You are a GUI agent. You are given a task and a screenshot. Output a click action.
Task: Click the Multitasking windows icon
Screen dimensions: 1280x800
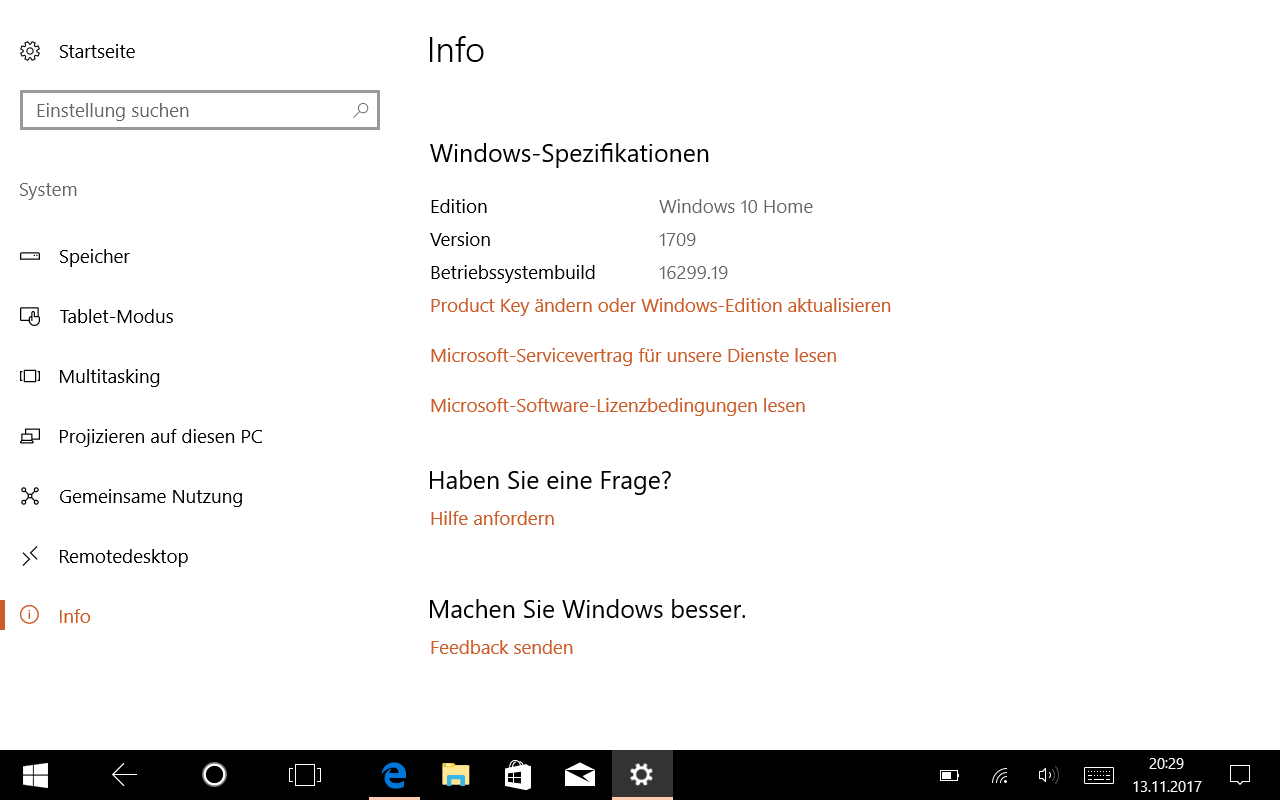pos(30,376)
